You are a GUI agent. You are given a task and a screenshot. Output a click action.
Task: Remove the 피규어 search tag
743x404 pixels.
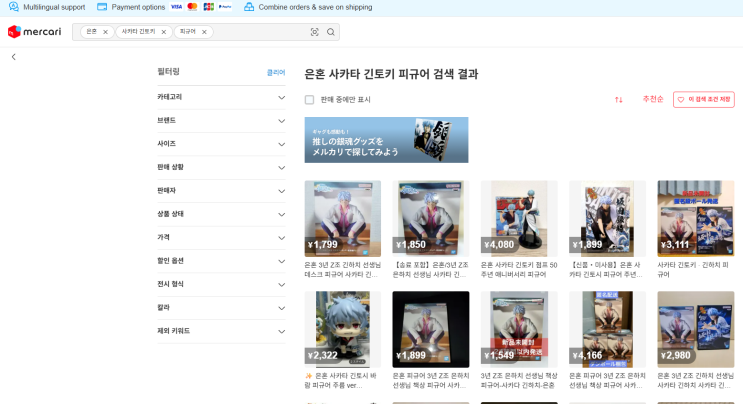204,32
